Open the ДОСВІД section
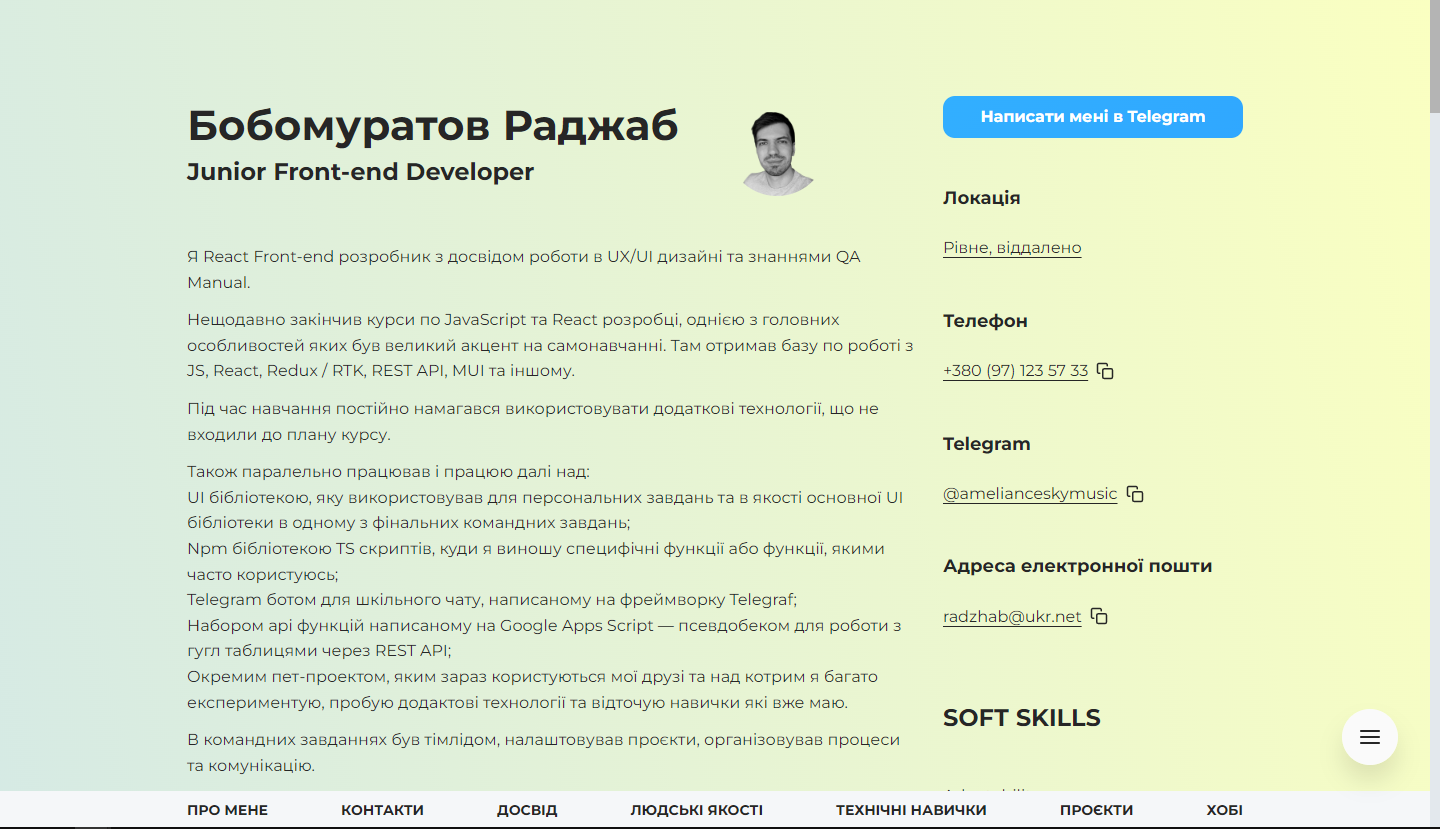Image resolution: width=1440 pixels, height=829 pixels. 528,810
